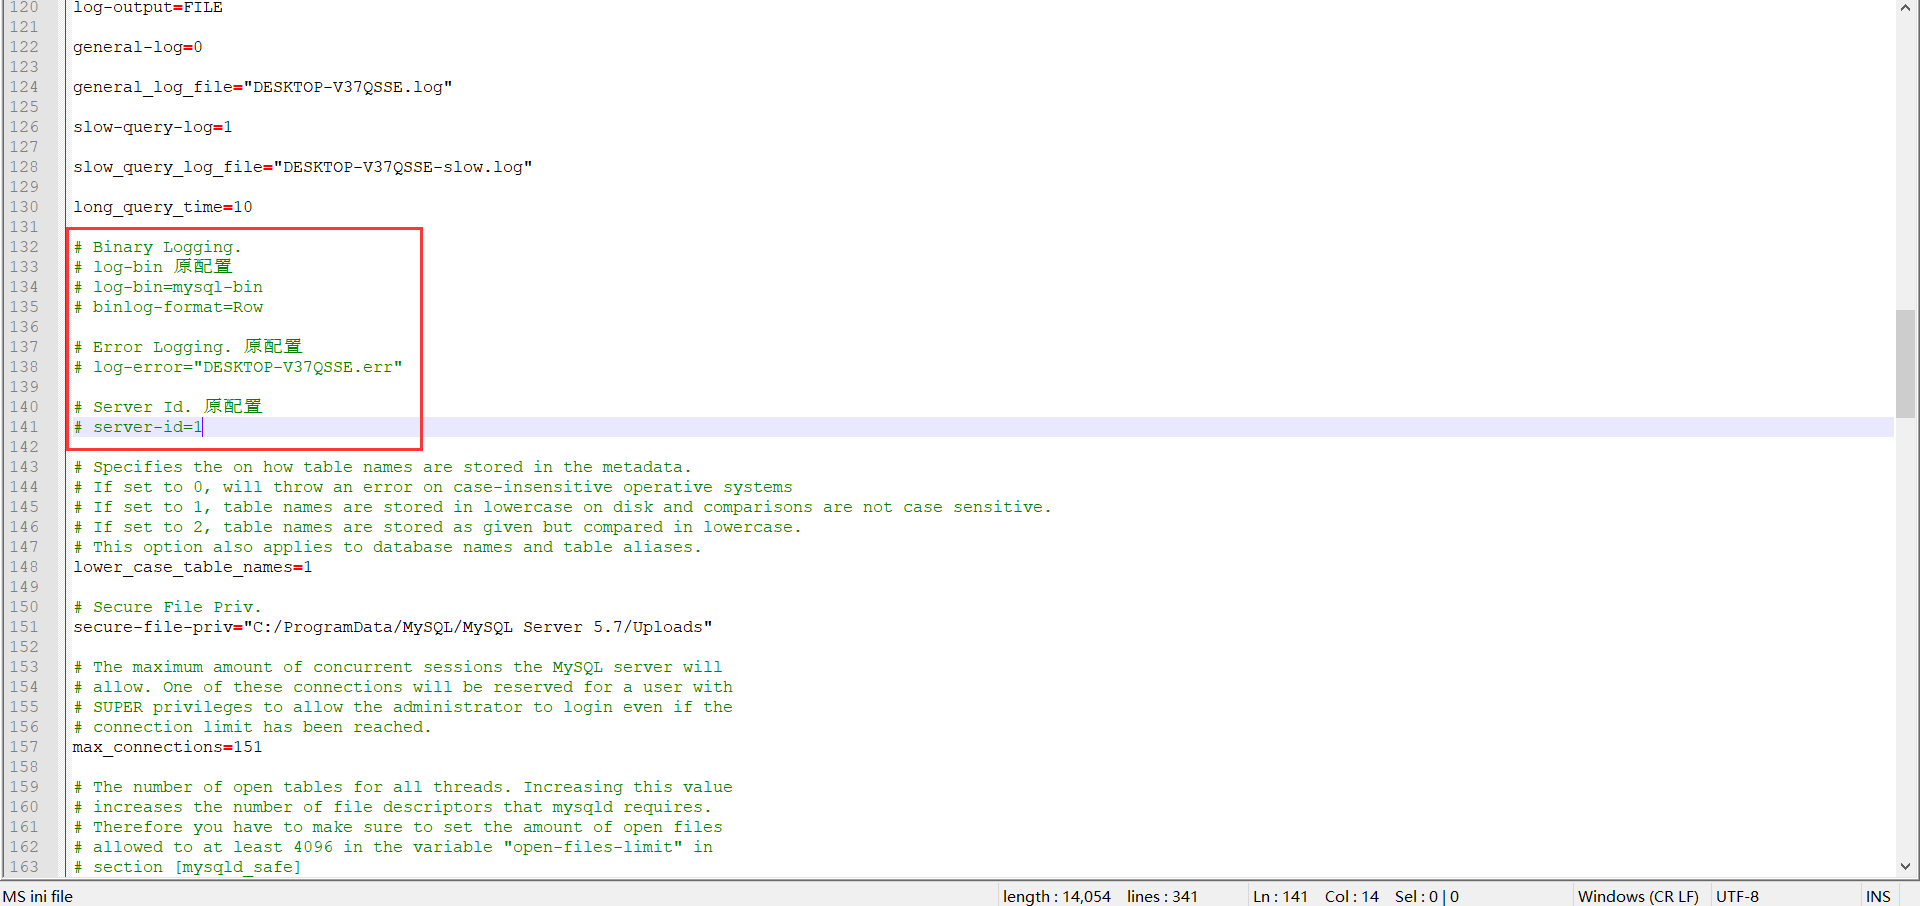Click the '# Error Logging.' comment line

188,347
